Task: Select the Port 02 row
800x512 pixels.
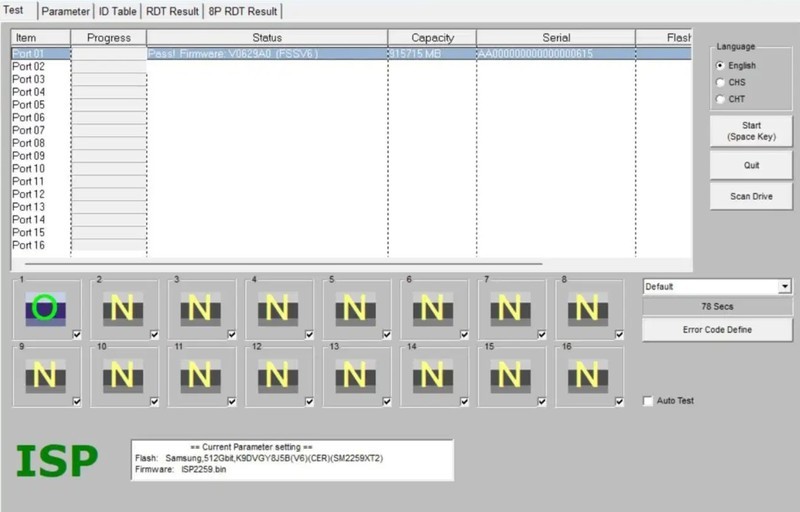Action: pos(352,66)
